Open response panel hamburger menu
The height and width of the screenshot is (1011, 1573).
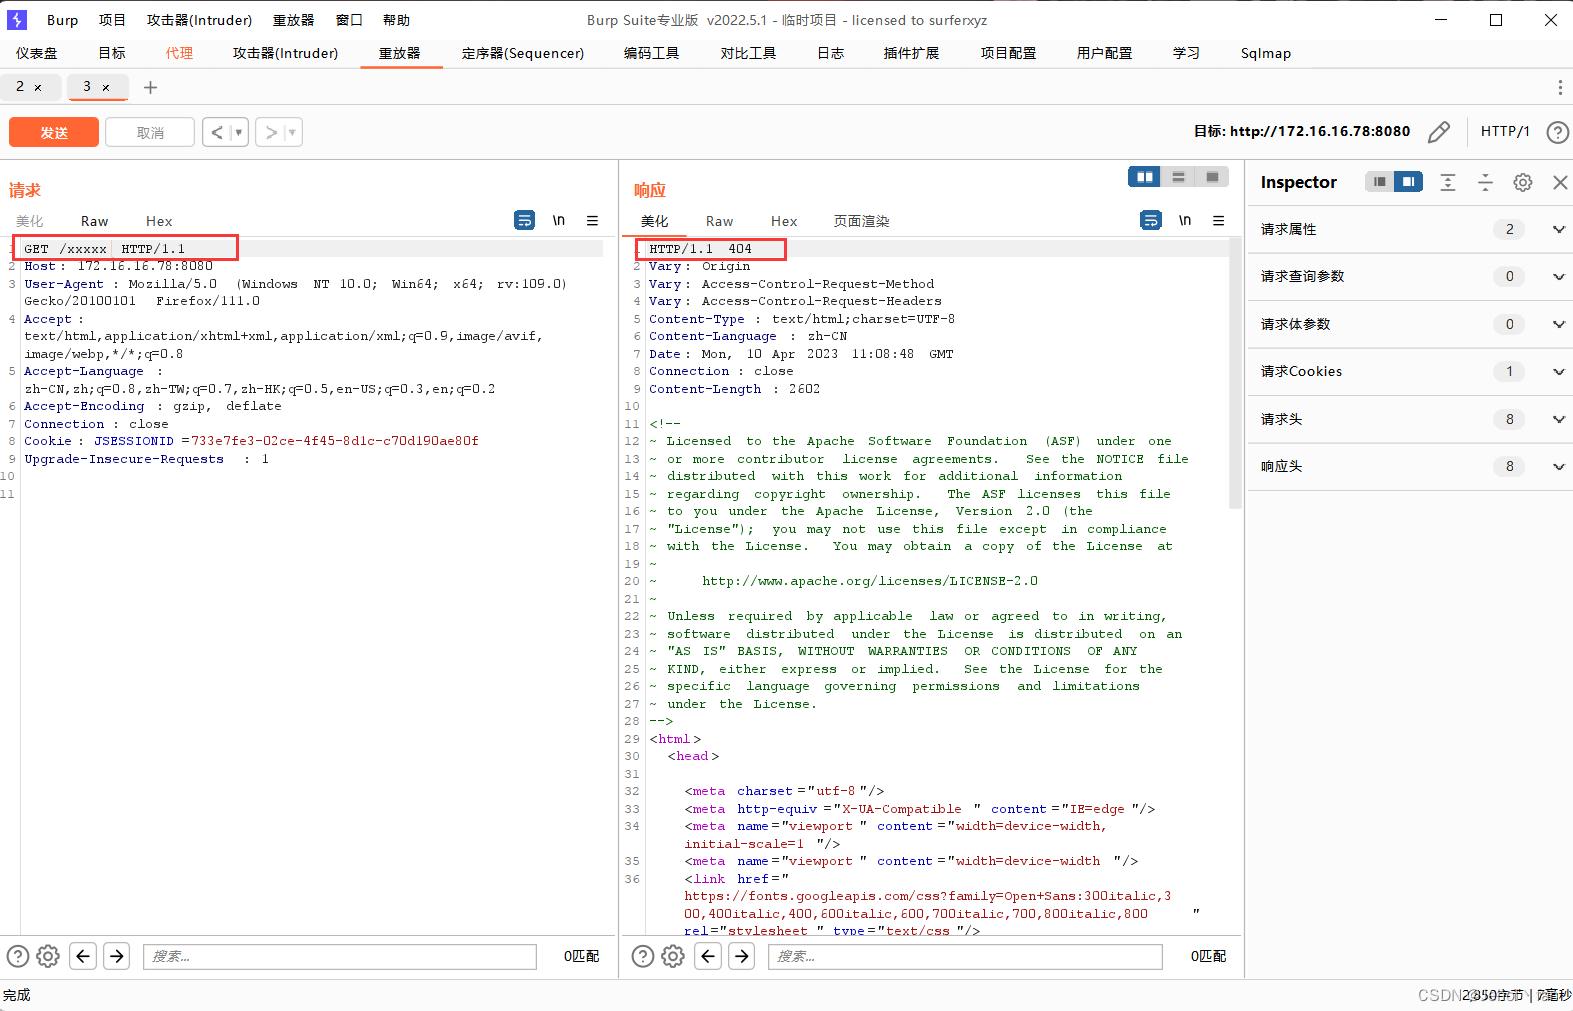(1219, 221)
